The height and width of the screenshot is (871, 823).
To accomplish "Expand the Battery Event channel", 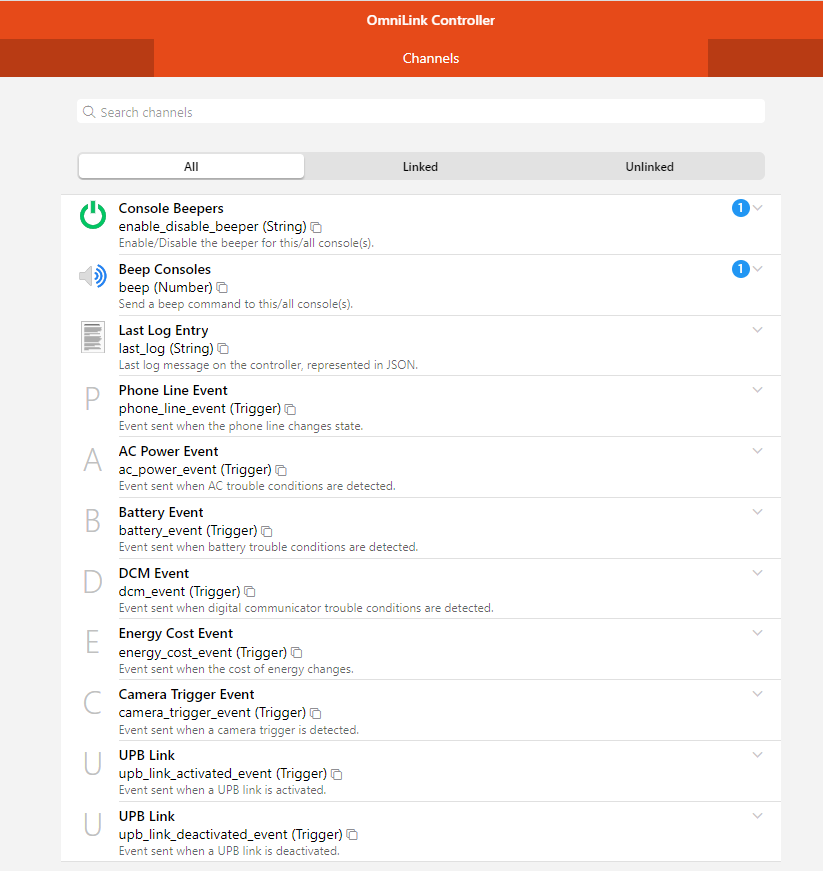I will tap(758, 512).
